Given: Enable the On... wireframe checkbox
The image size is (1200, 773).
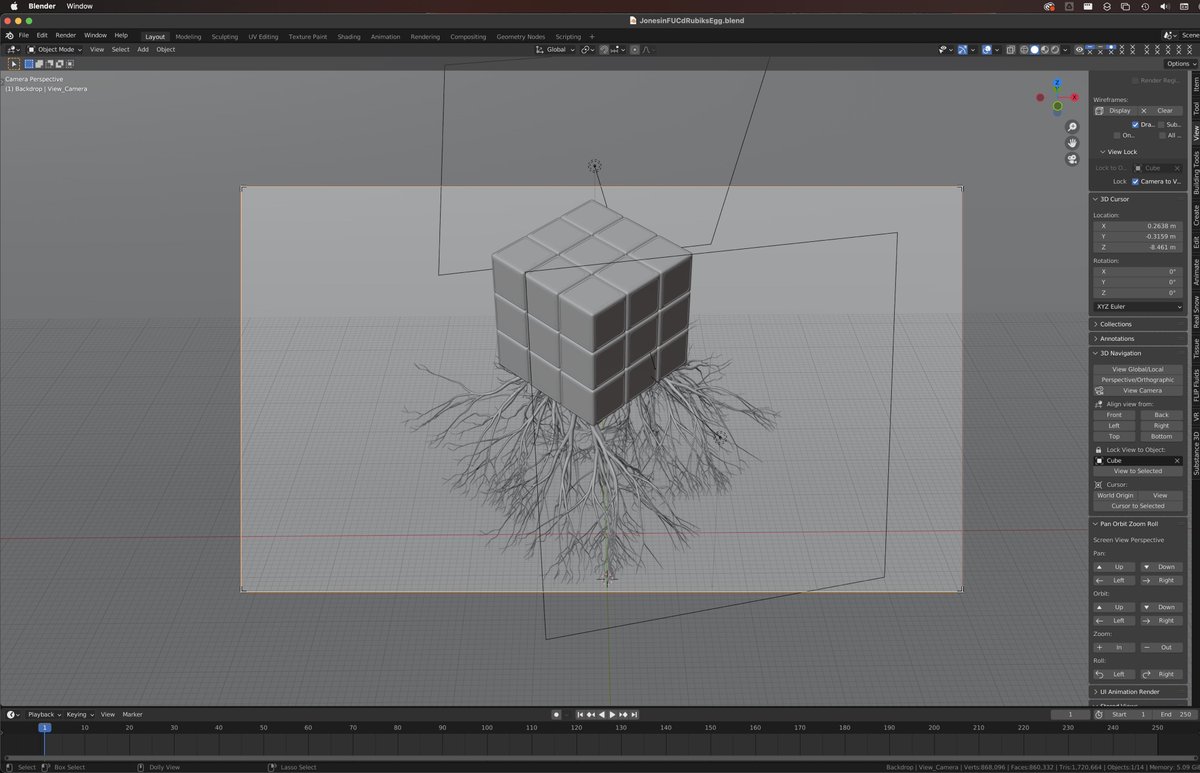Looking at the screenshot, I should pos(1117,135).
